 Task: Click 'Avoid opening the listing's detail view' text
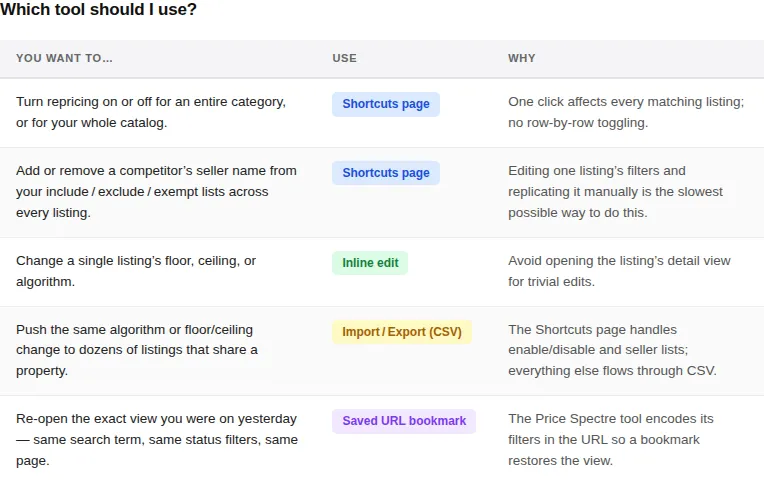point(619,261)
